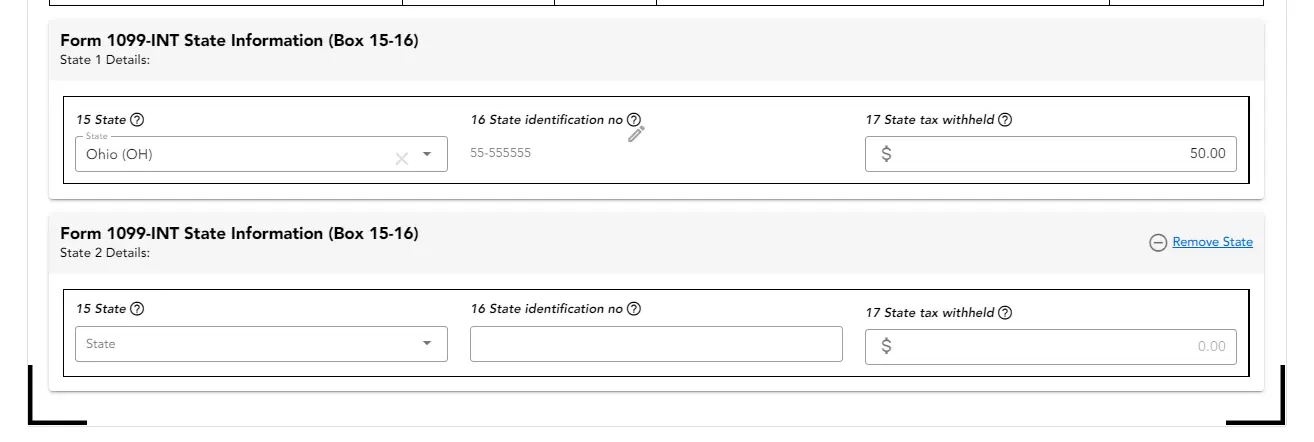
Task: Open the State 2 'State' combo box
Action: pyautogui.click(x=261, y=344)
